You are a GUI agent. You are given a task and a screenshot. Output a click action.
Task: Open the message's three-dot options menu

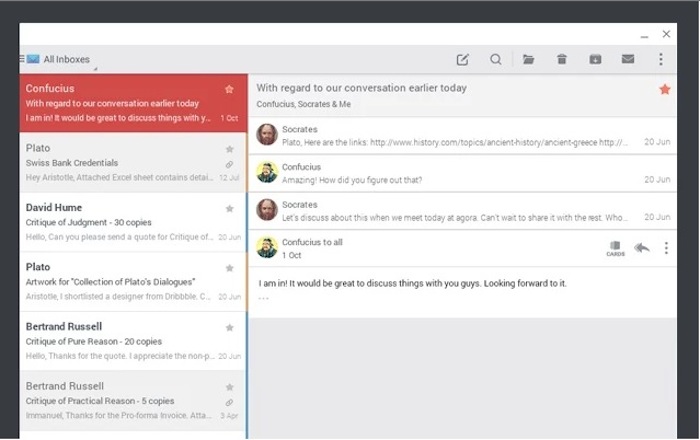[666, 248]
